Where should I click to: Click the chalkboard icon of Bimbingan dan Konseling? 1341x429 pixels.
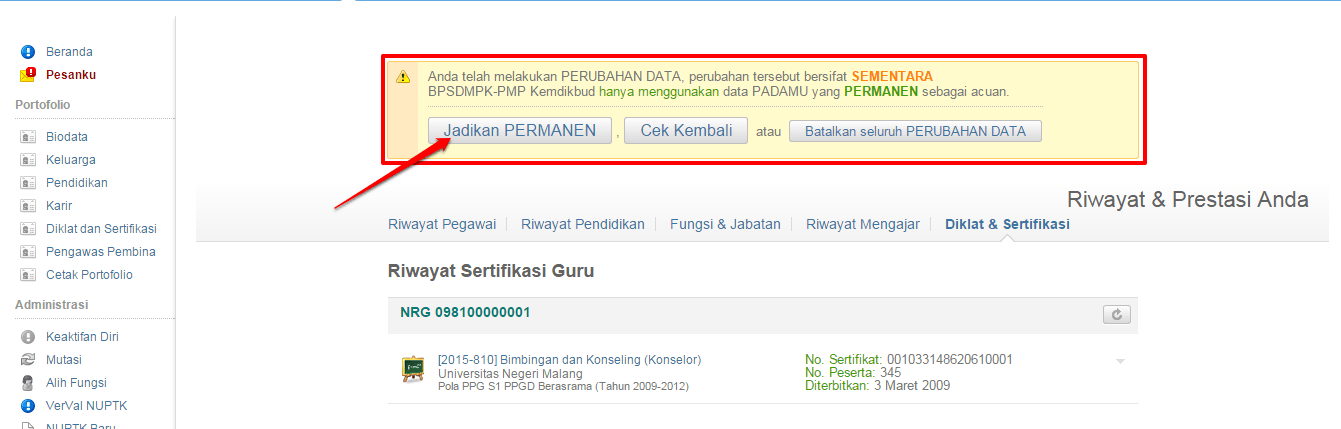point(412,369)
